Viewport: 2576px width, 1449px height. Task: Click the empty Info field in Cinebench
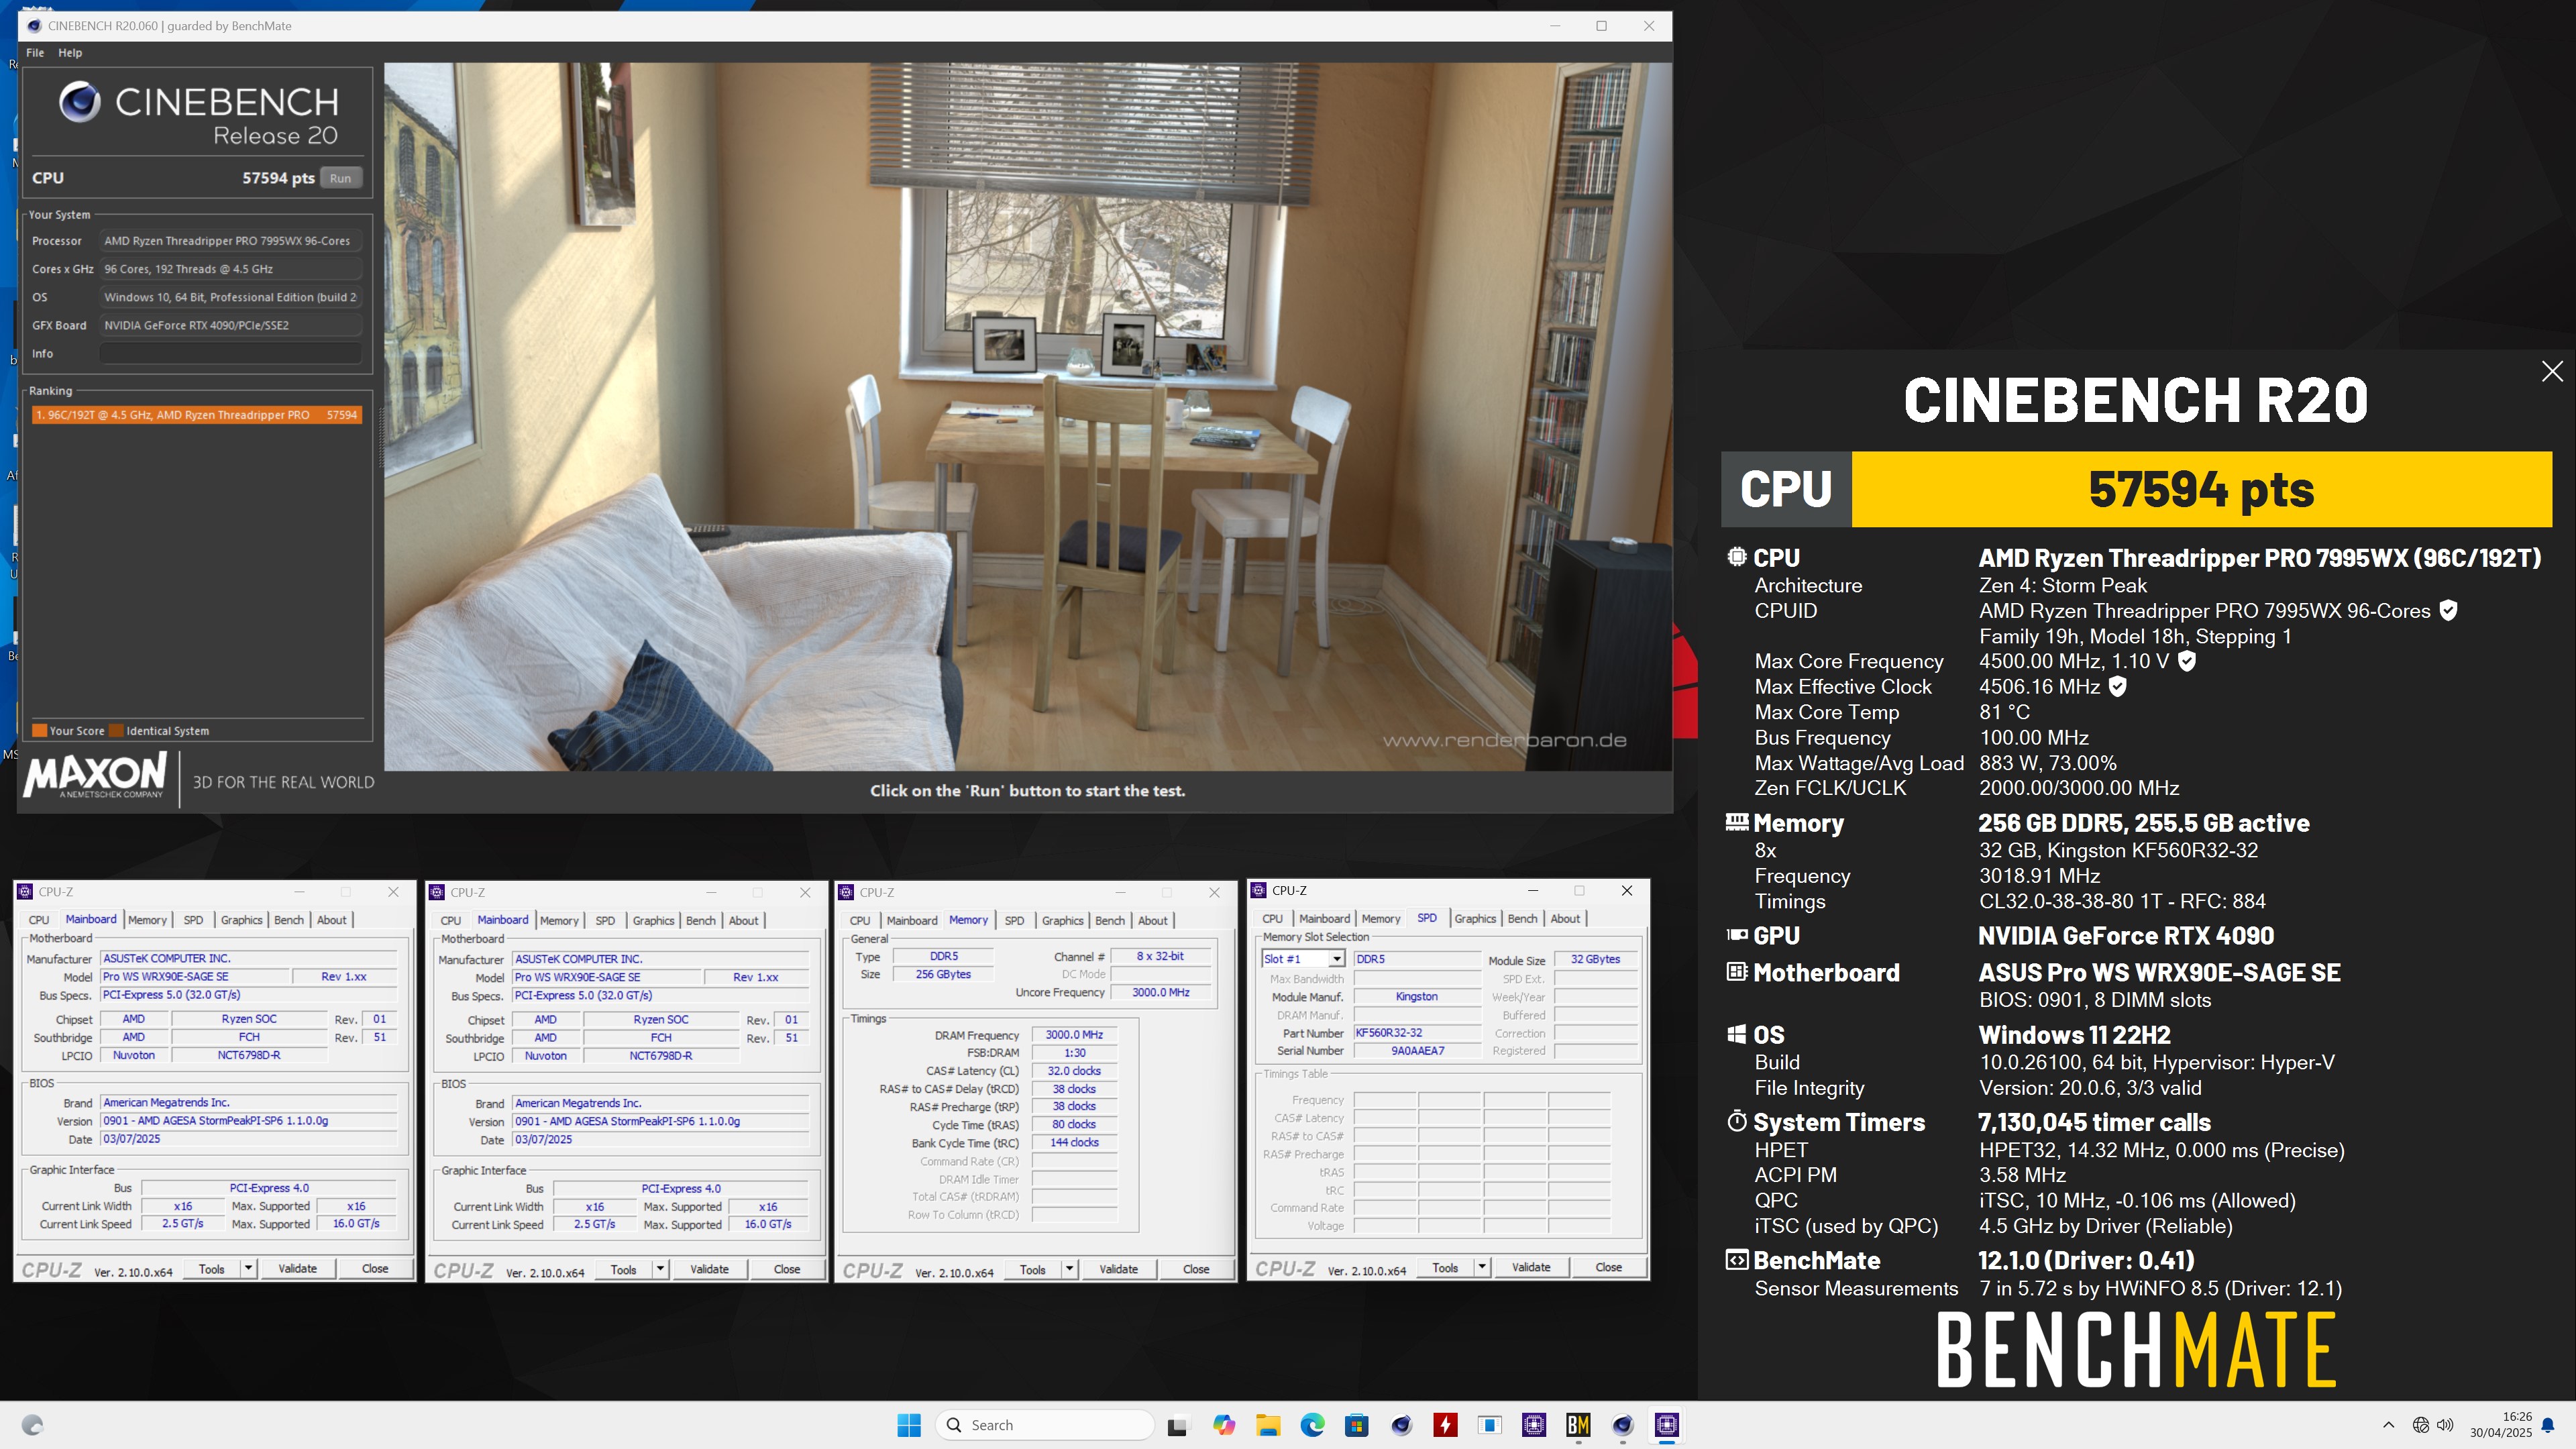(231, 353)
